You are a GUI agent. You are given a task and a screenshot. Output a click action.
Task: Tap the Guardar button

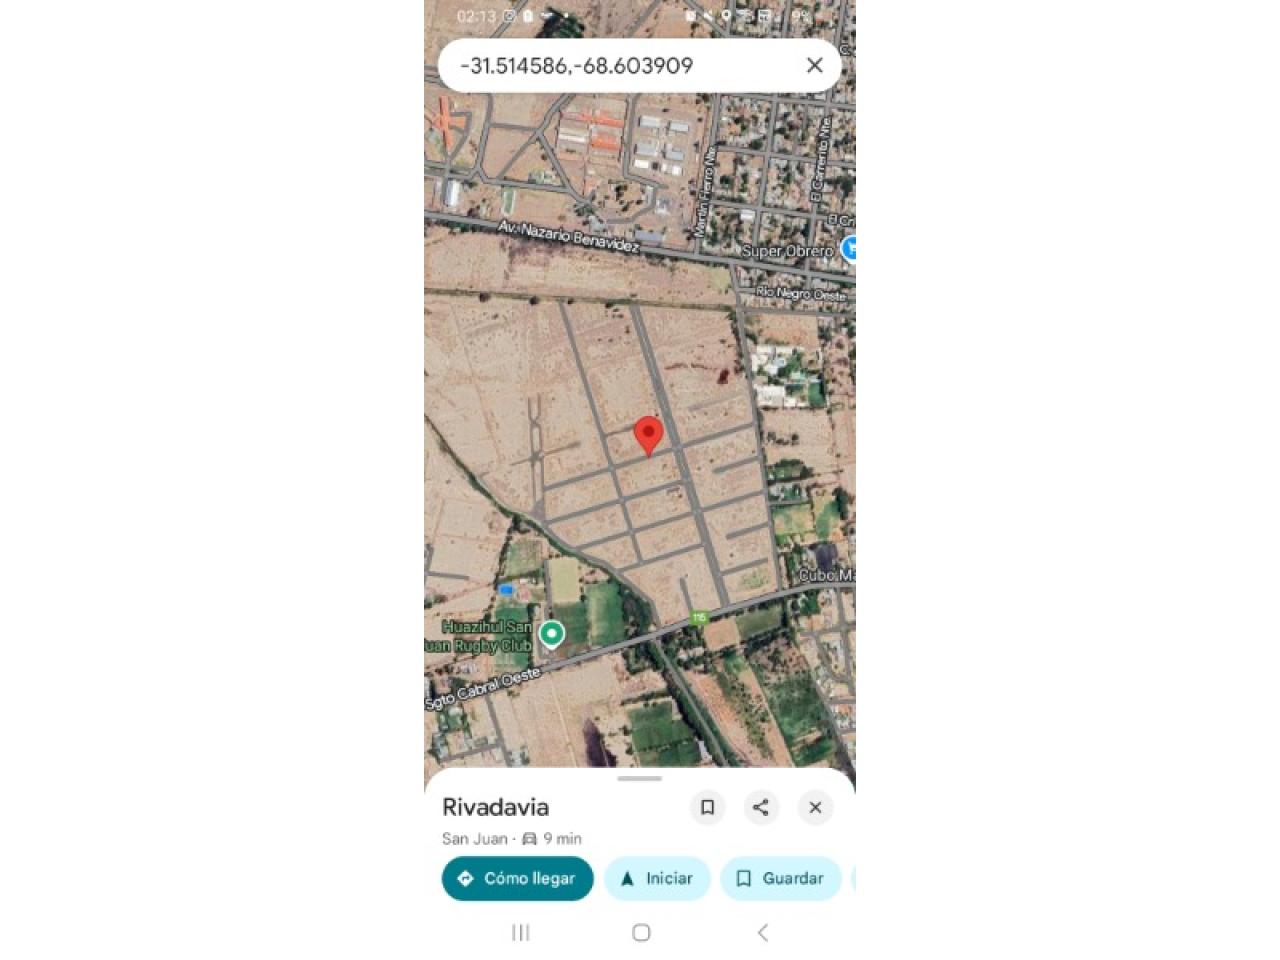pos(780,878)
